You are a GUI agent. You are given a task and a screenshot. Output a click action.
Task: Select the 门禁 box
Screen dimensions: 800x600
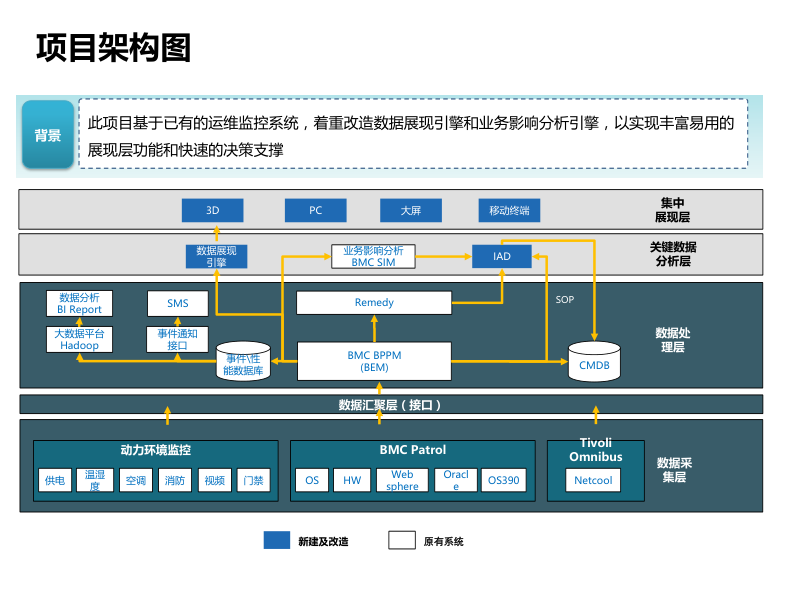pos(254,480)
